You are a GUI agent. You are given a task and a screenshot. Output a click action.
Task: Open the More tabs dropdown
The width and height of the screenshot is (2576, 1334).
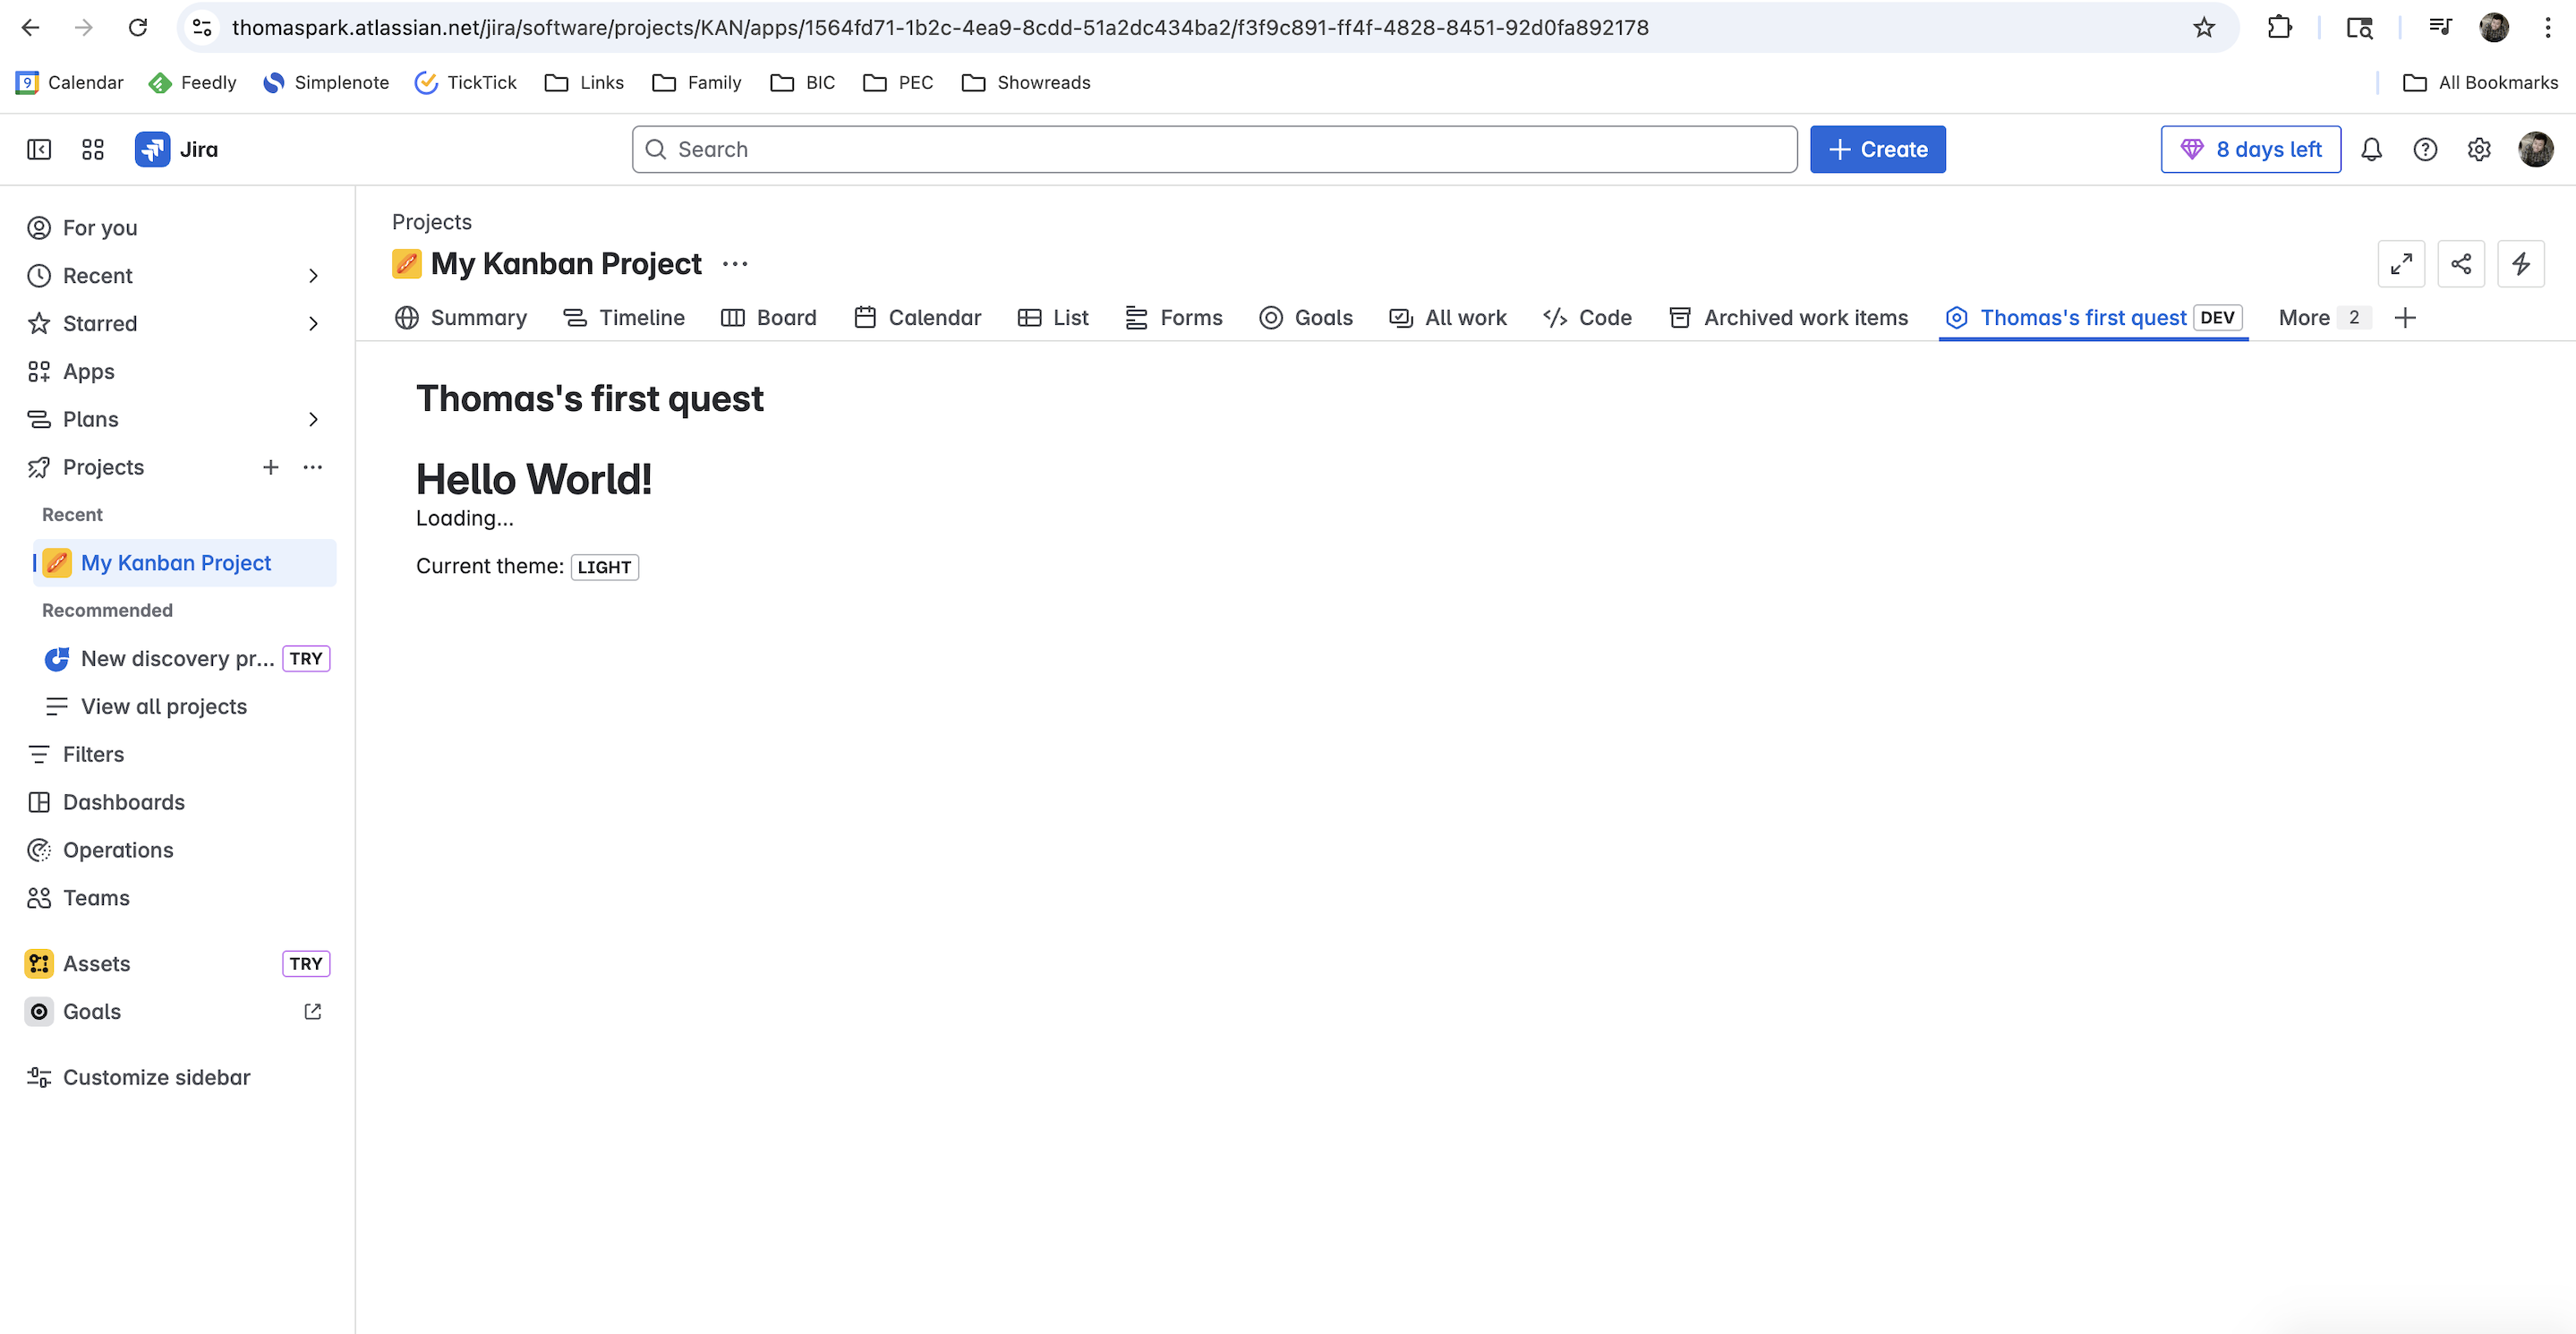click(x=2322, y=317)
